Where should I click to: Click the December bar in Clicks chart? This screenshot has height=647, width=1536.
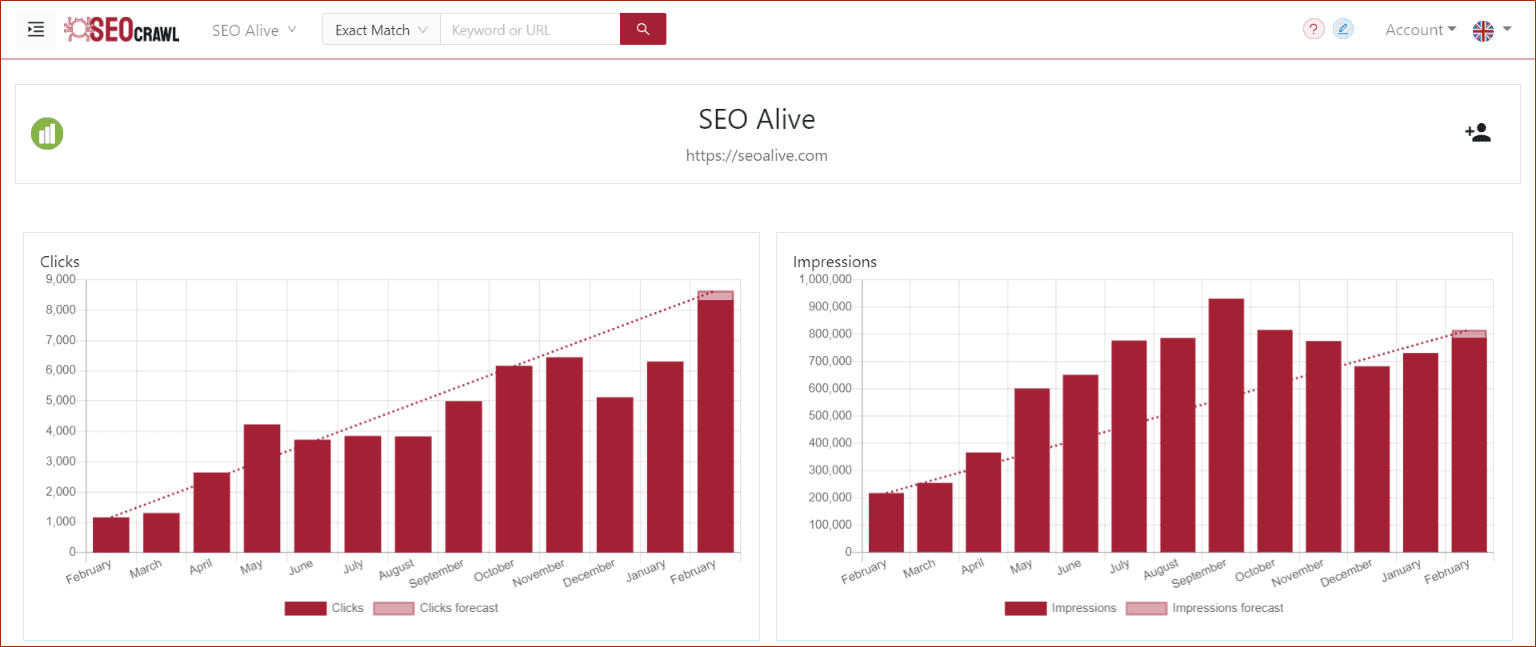615,475
